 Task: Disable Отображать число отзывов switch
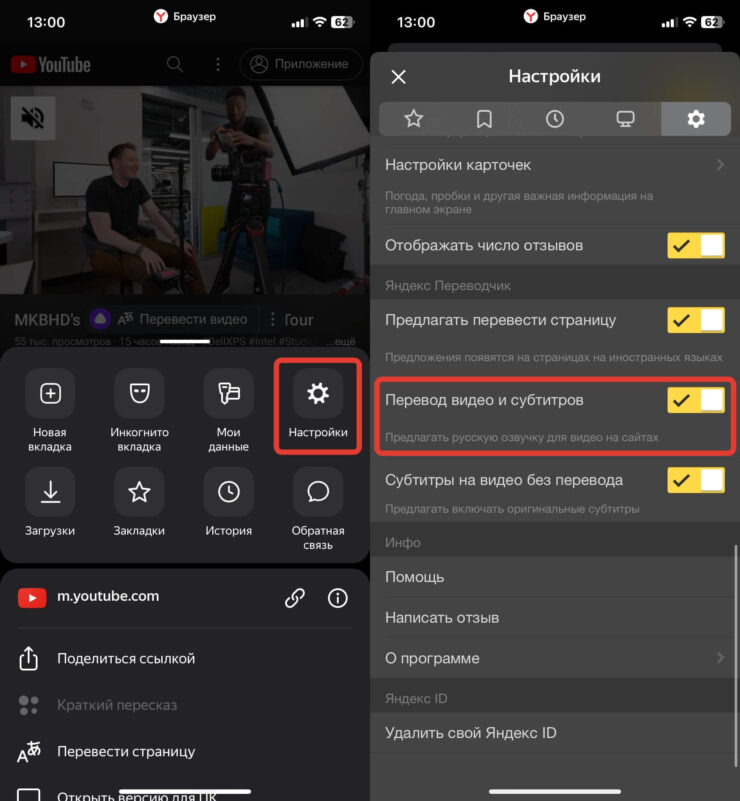(x=696, y=245)
